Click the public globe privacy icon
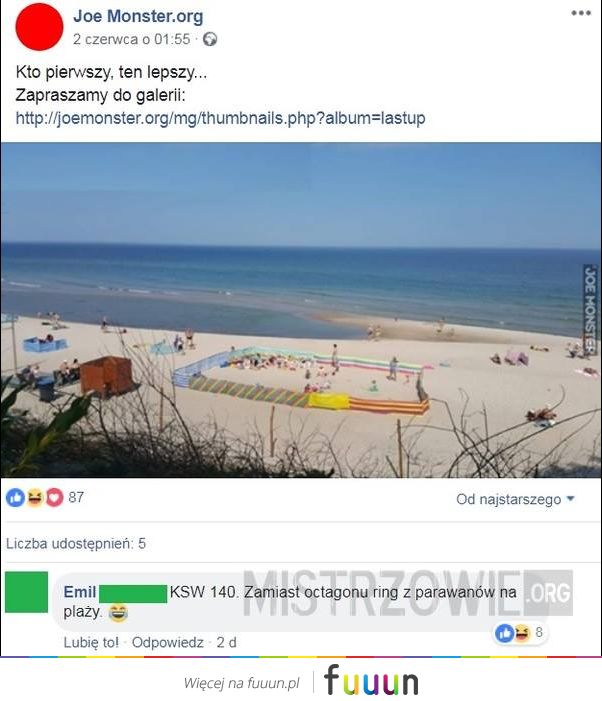Image resolution: width=602 pixels, height=701 pixels. point(210,39)
